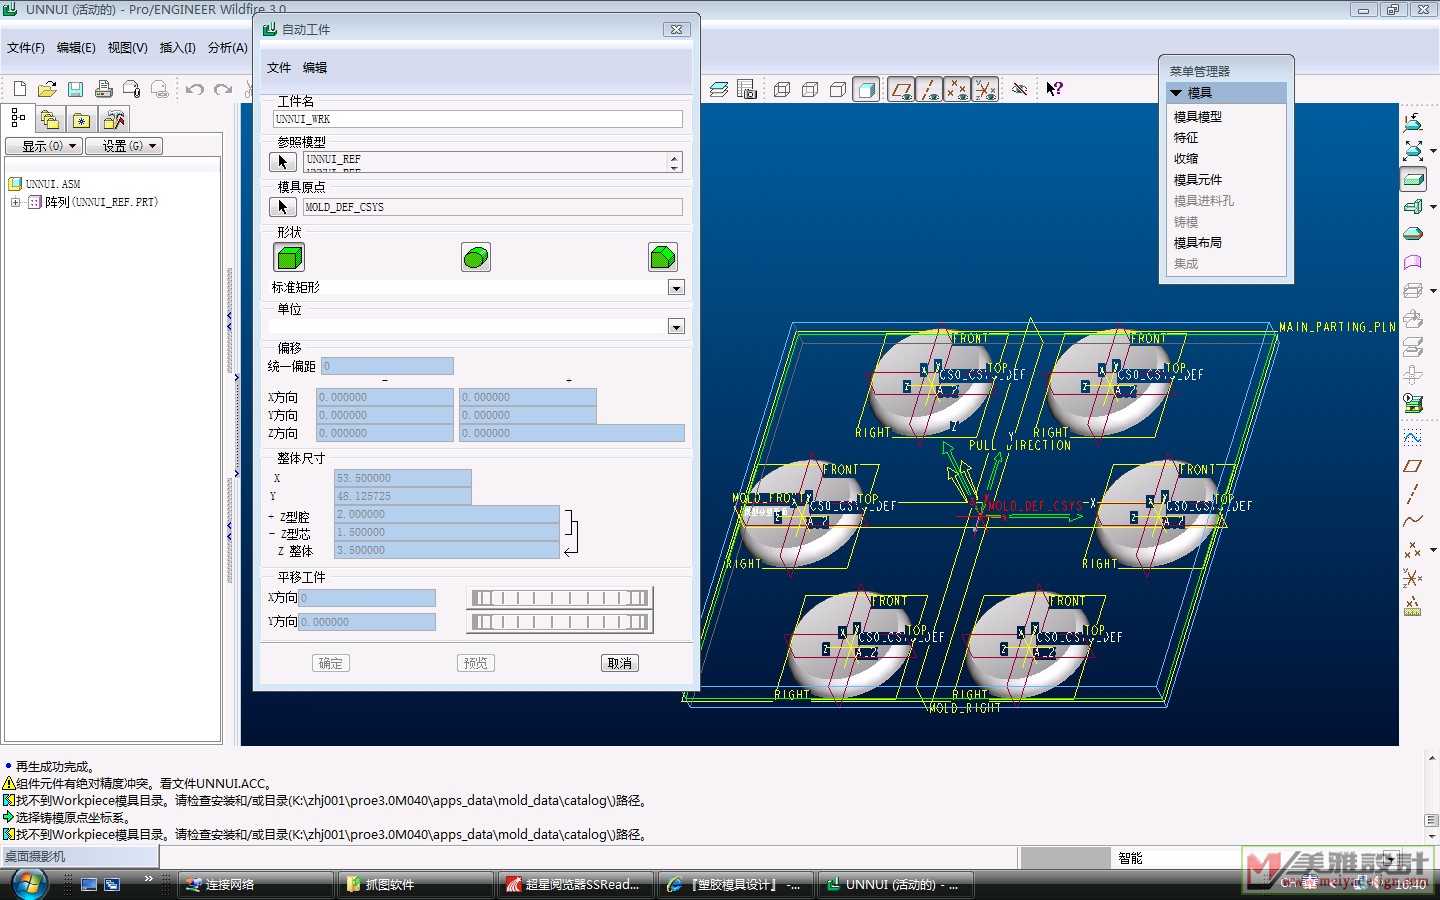This screenshot has width=1440, height=900.
Task: Click the 统一偏距 input field
Action: tap(387, 367)
